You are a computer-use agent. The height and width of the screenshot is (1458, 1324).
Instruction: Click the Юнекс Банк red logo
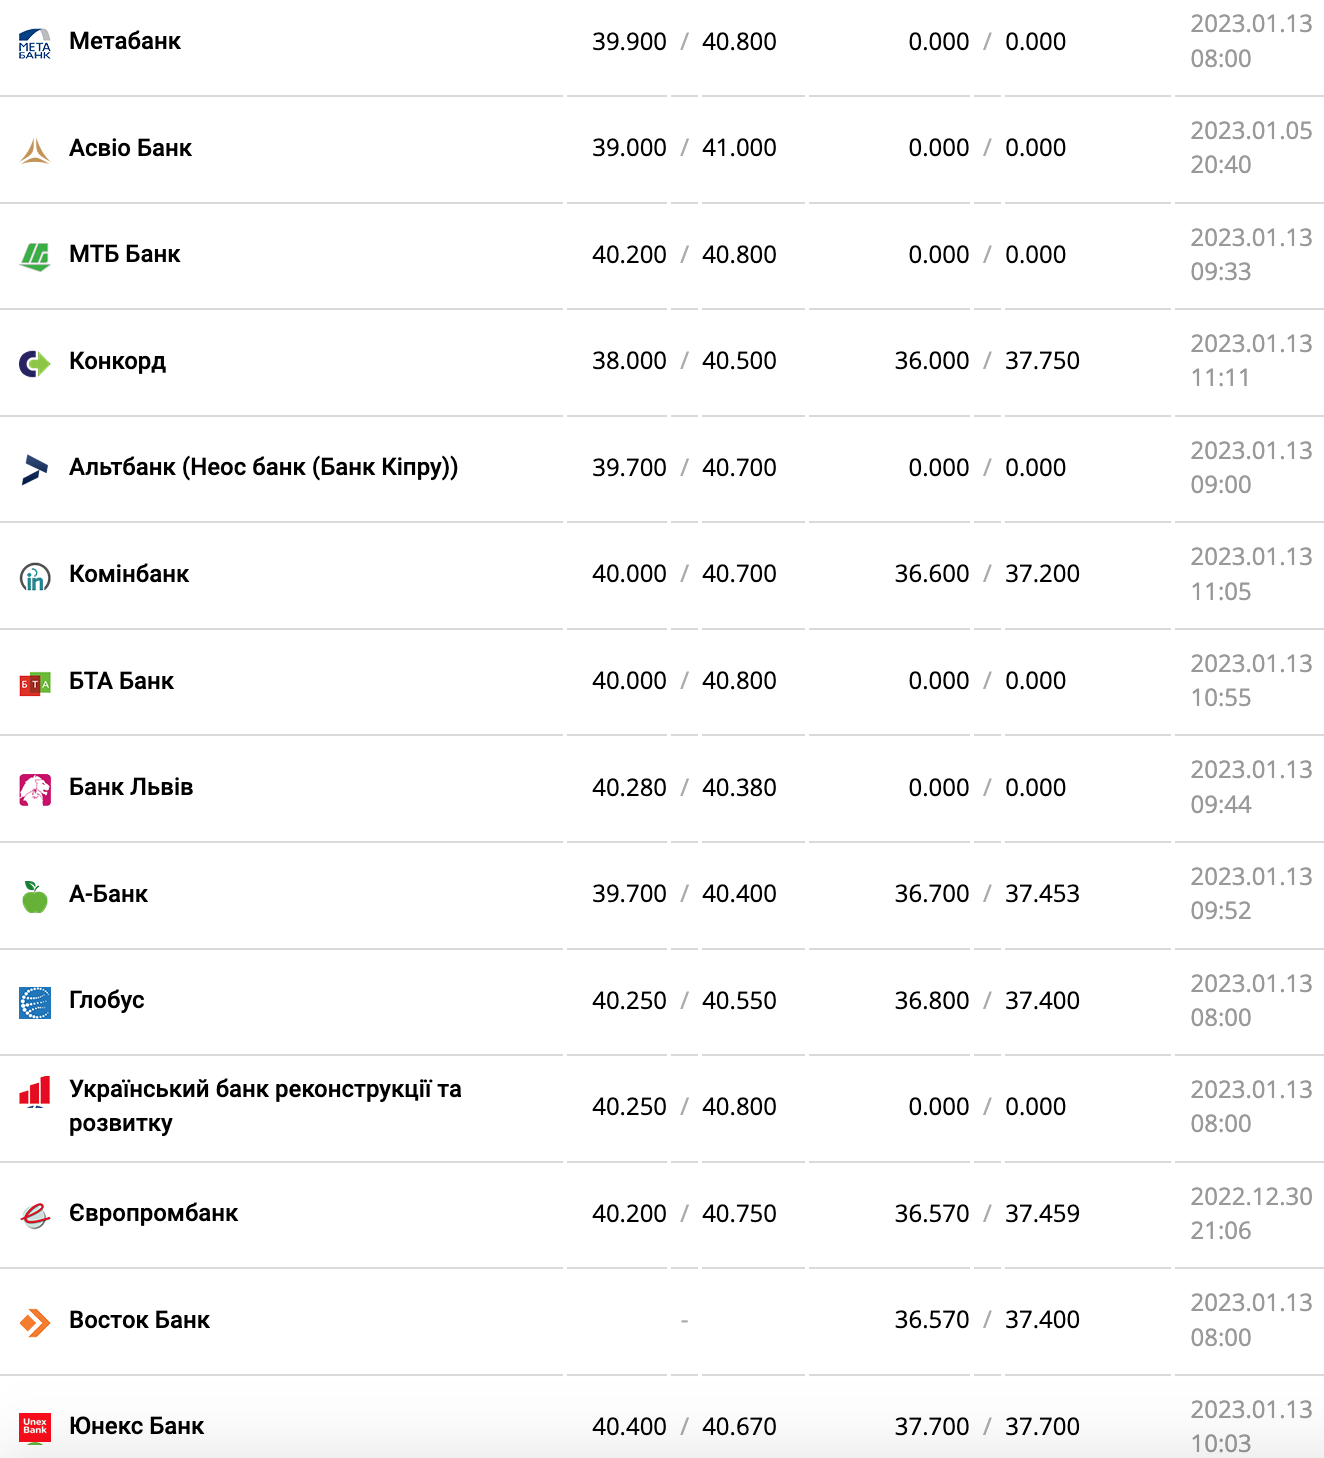[x=35, y=1428]
